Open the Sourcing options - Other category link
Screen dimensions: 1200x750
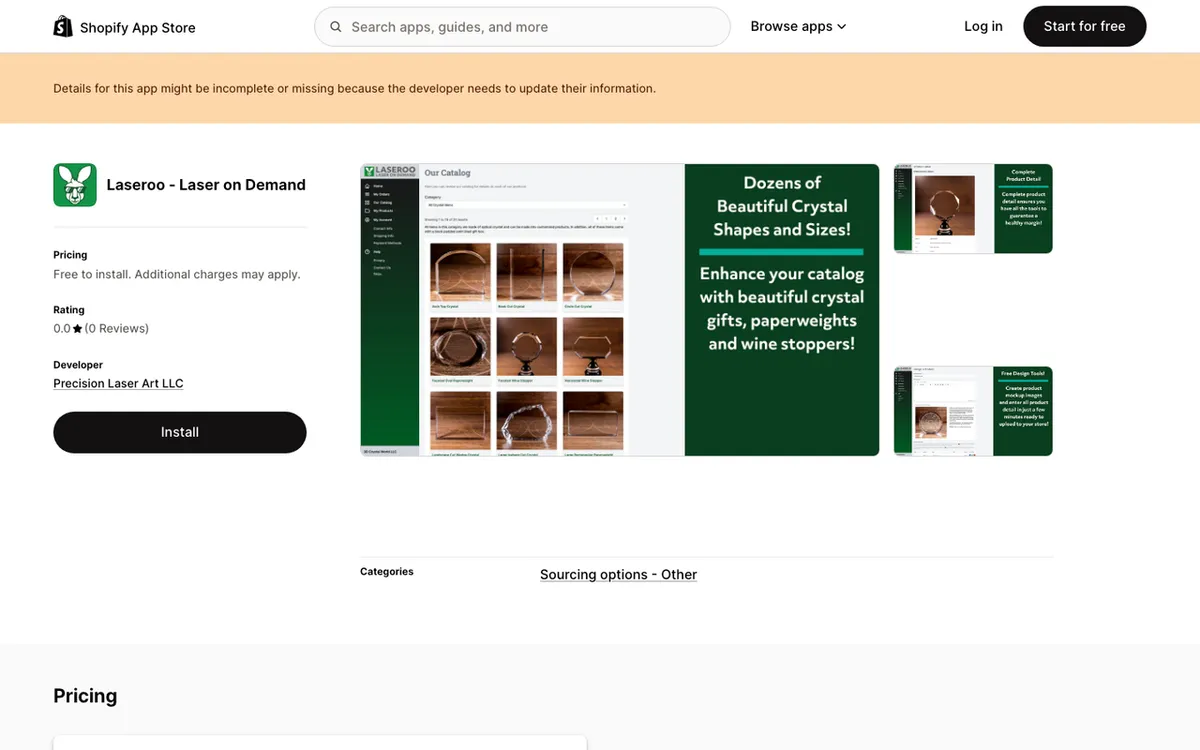click(618, 575)
